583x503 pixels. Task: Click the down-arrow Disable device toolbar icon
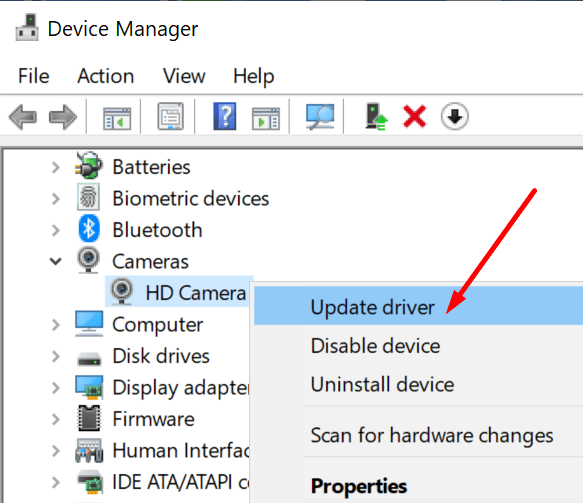pos(454,117)
